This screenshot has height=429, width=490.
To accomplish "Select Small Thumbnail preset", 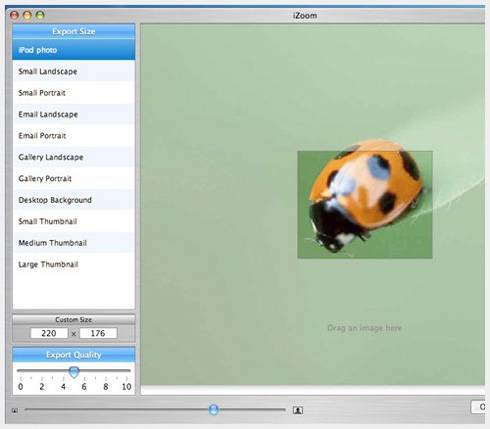I will pos(74,221).
